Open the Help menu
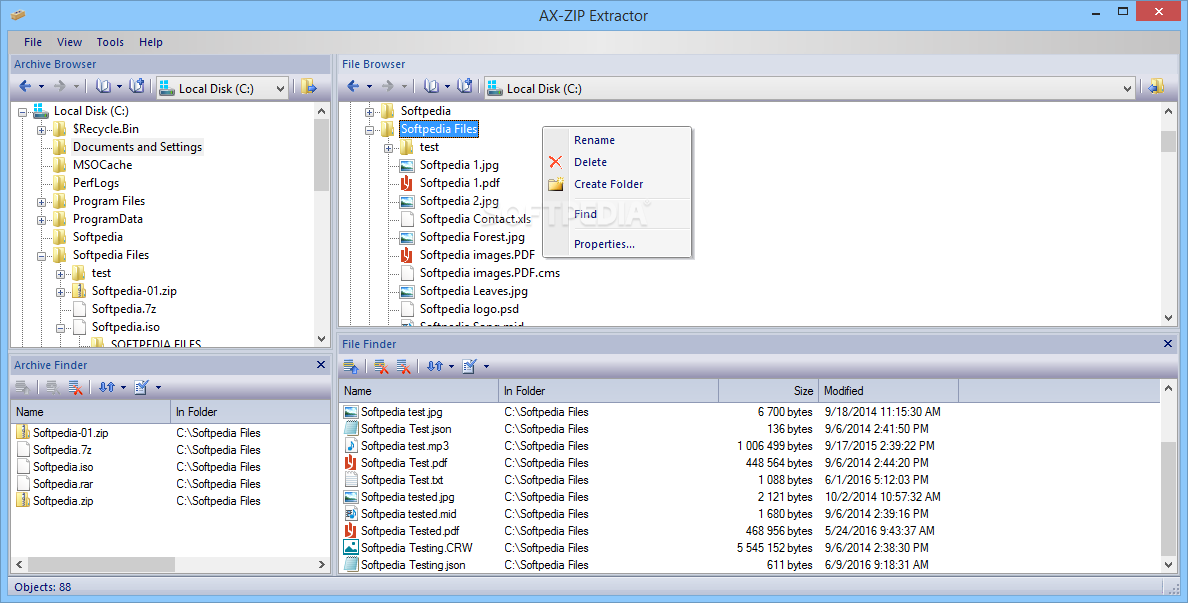This screenshot has height=603, width=1188. tap(151, 42)
